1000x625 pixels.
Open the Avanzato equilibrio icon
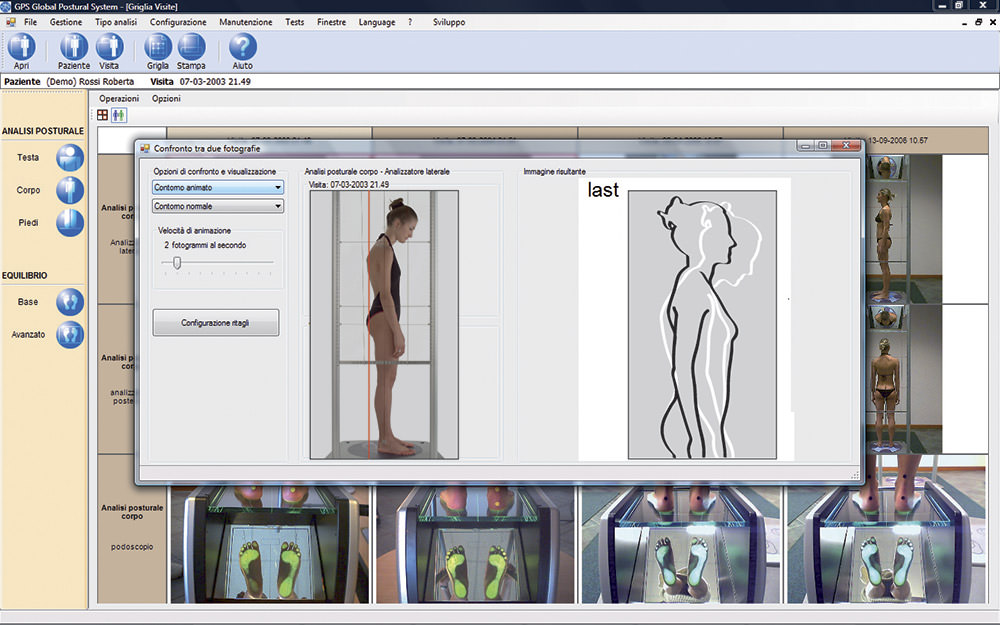click(70, 334)
